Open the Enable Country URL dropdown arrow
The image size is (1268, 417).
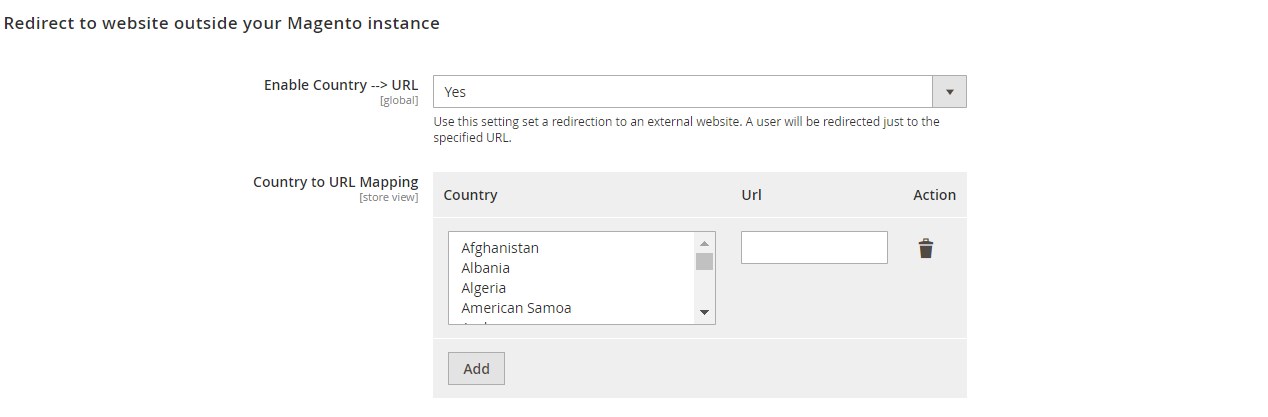point(949,92)
